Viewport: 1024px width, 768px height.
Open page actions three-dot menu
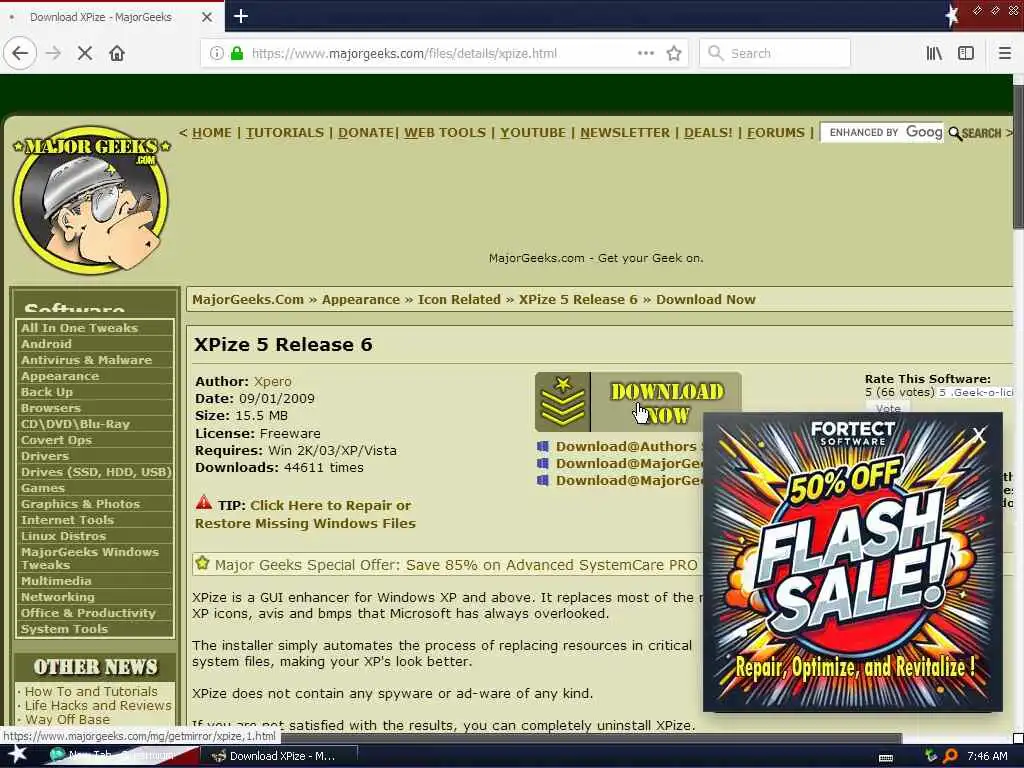coord(646,53)
